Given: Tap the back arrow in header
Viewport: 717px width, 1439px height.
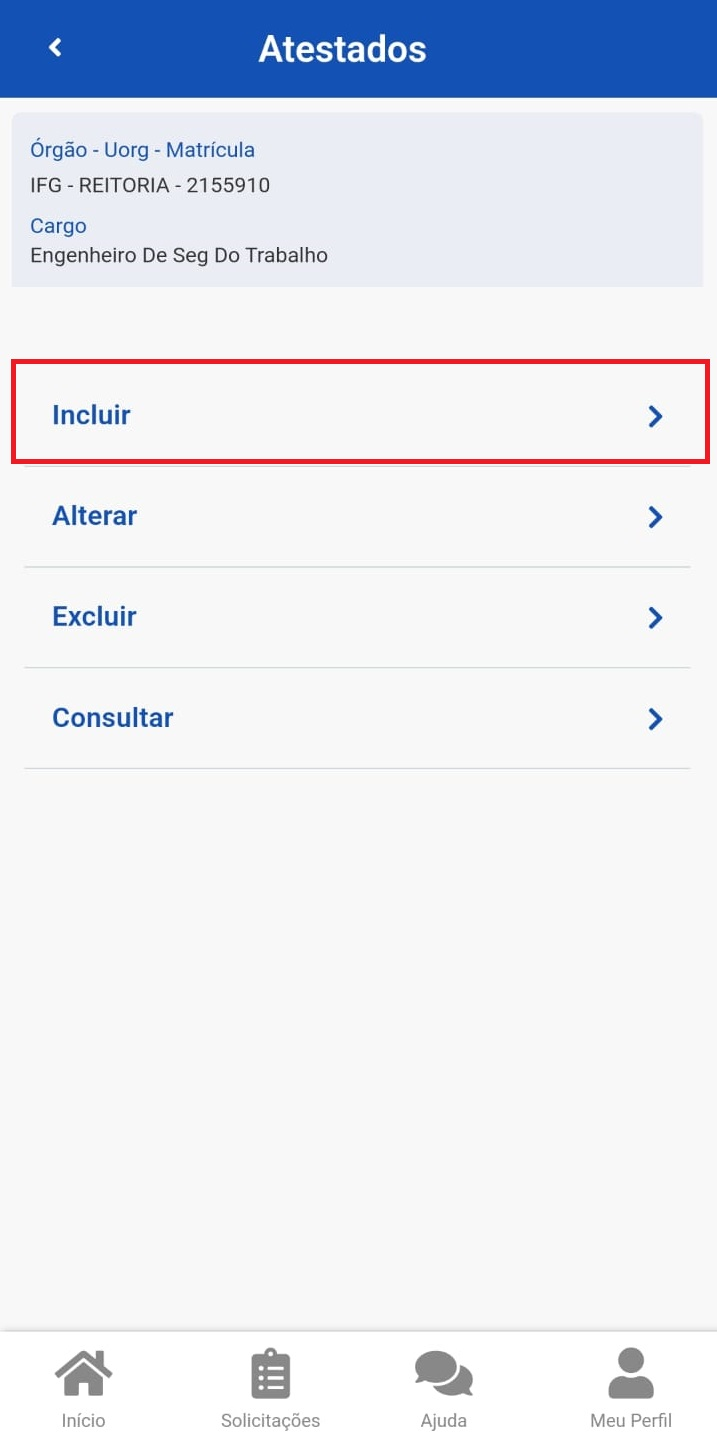Looking at the screenshot, I should [56, 48].
